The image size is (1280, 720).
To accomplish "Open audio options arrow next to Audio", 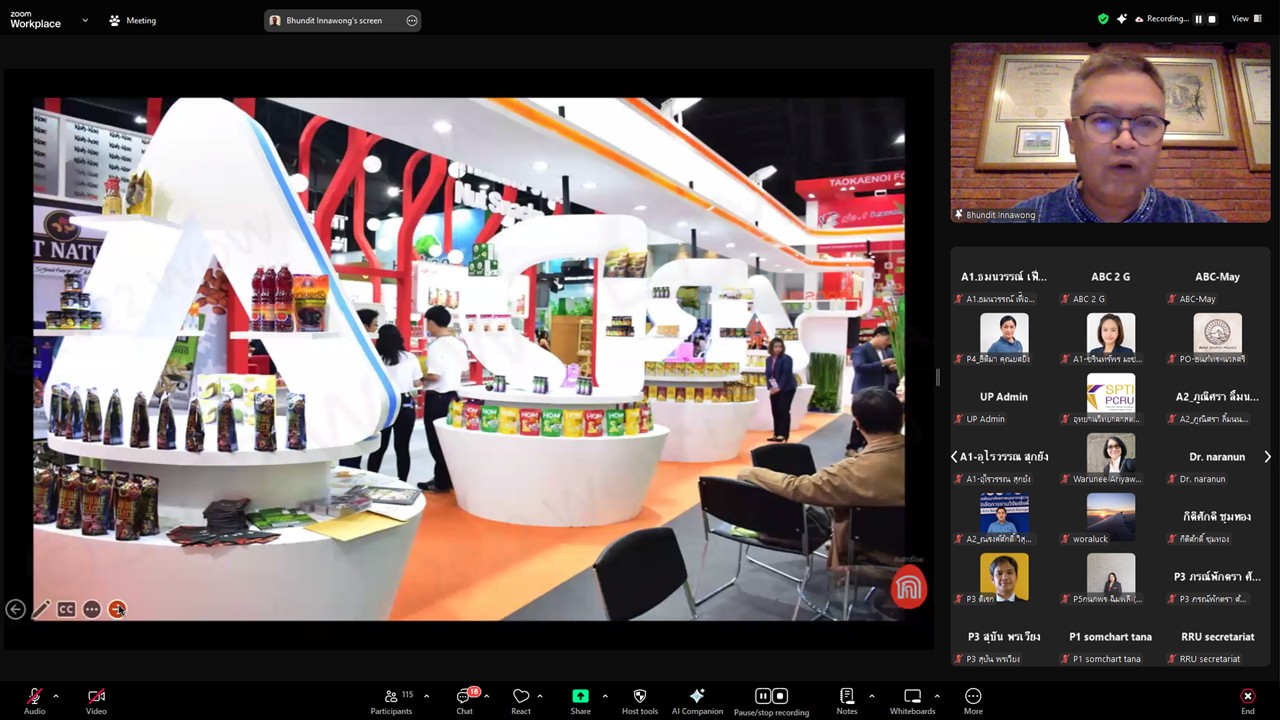I will pos(56,696).
